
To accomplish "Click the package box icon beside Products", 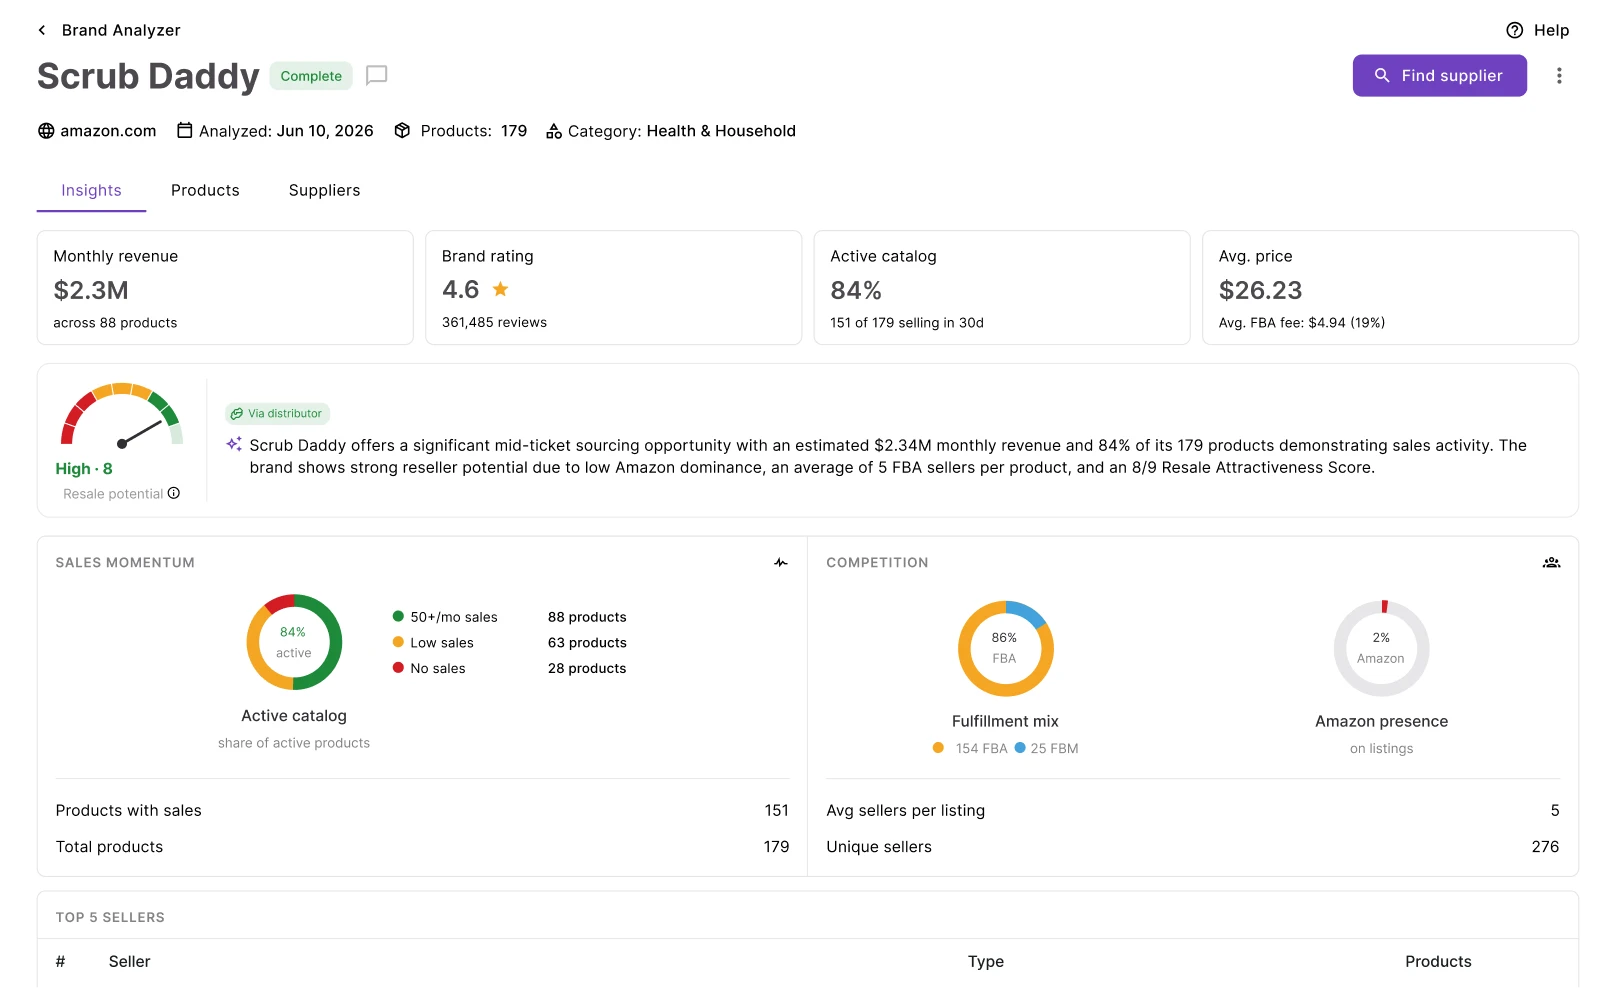I will pyautogui.click(x=402, y=130).
